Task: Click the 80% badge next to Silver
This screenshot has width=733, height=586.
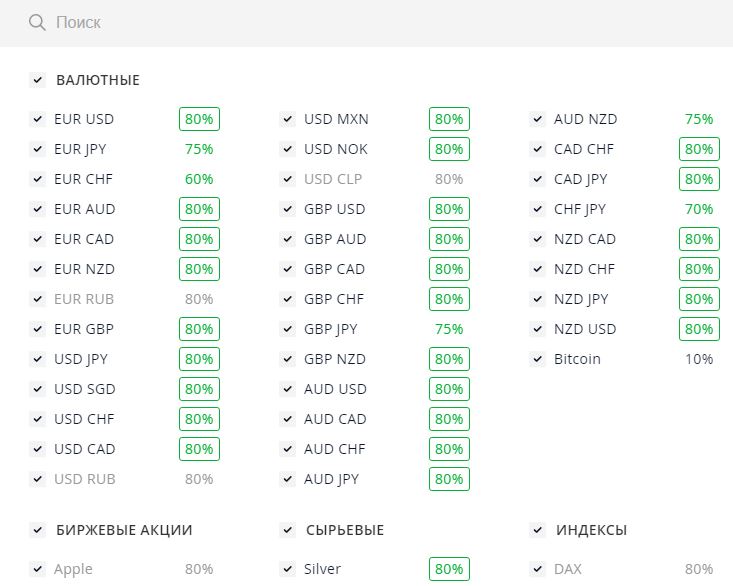Action: click(x=449, y=569)
